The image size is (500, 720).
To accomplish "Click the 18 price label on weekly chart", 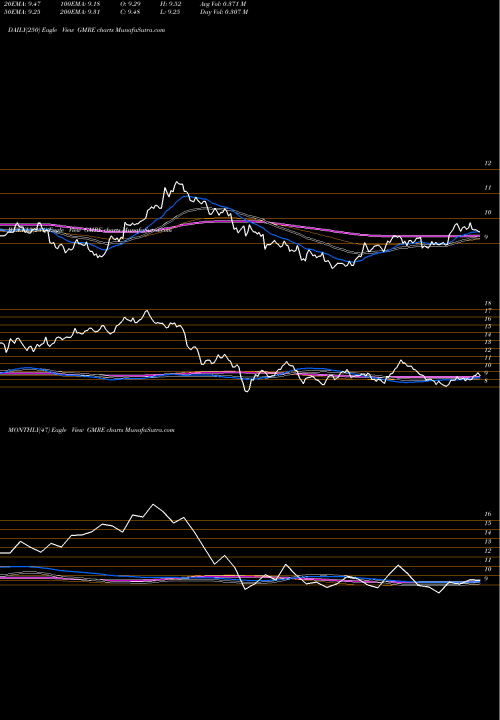I will click(488, 304).
